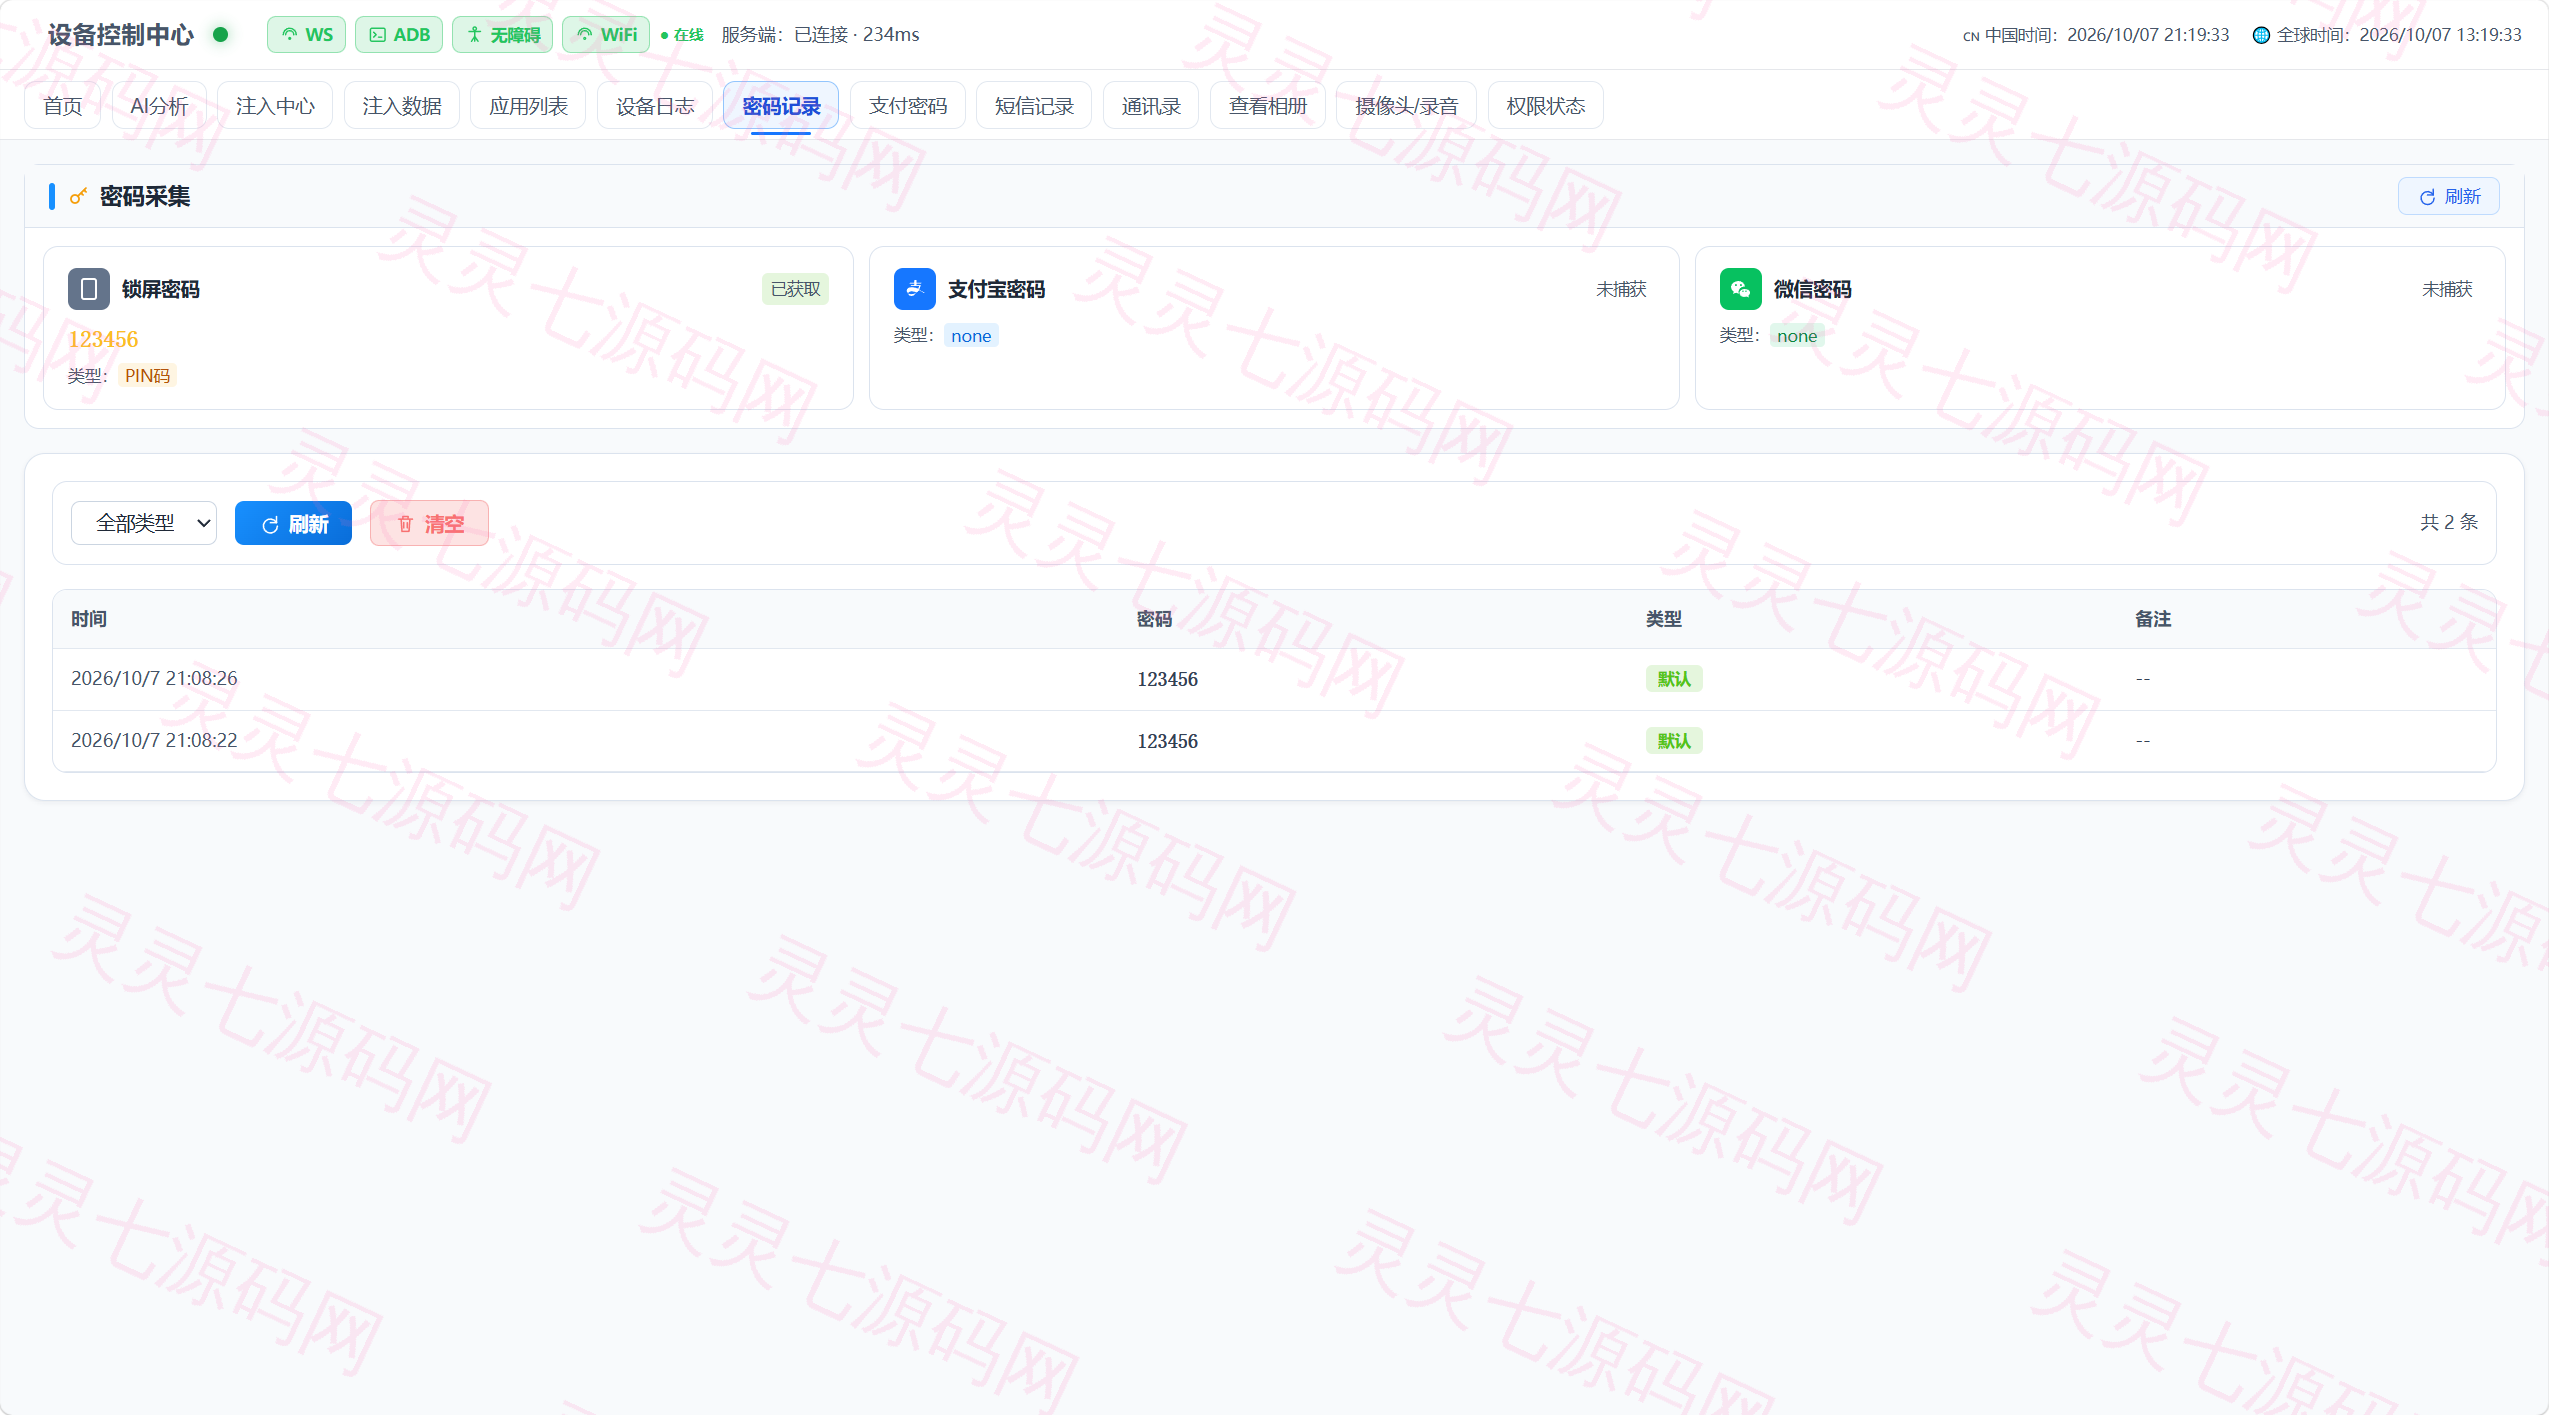The height and width of the screenshot is (1415, 2549).
Task: Switch to the 短信记录 tab
Action: [x=1034, y=105]
